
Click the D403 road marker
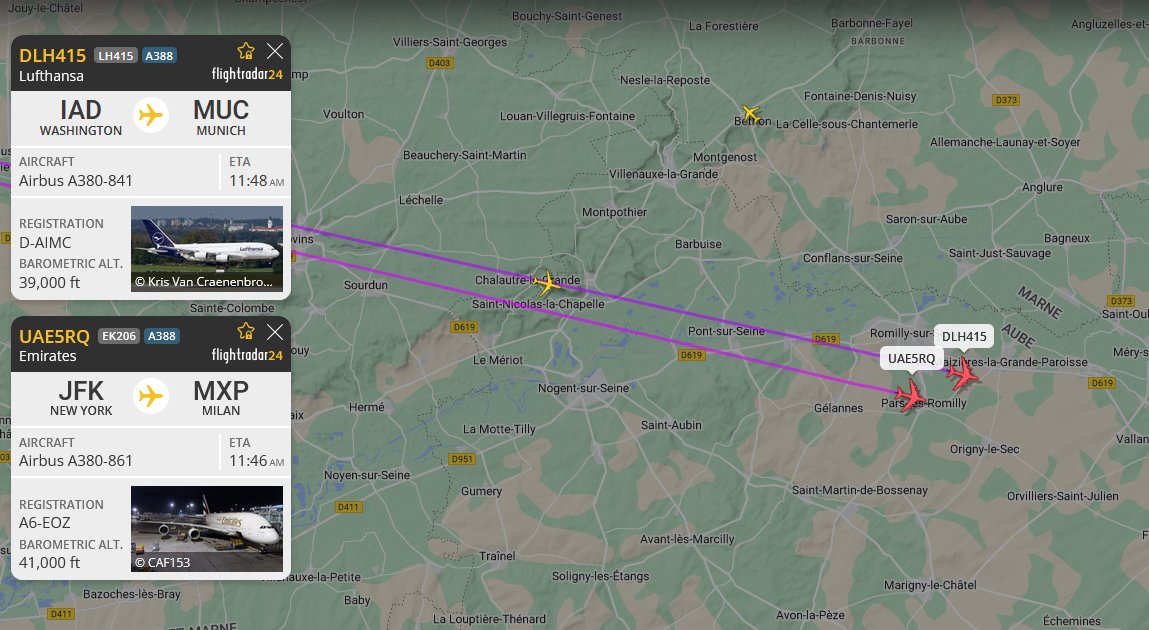pyautogui.click(x=439, y=63)
